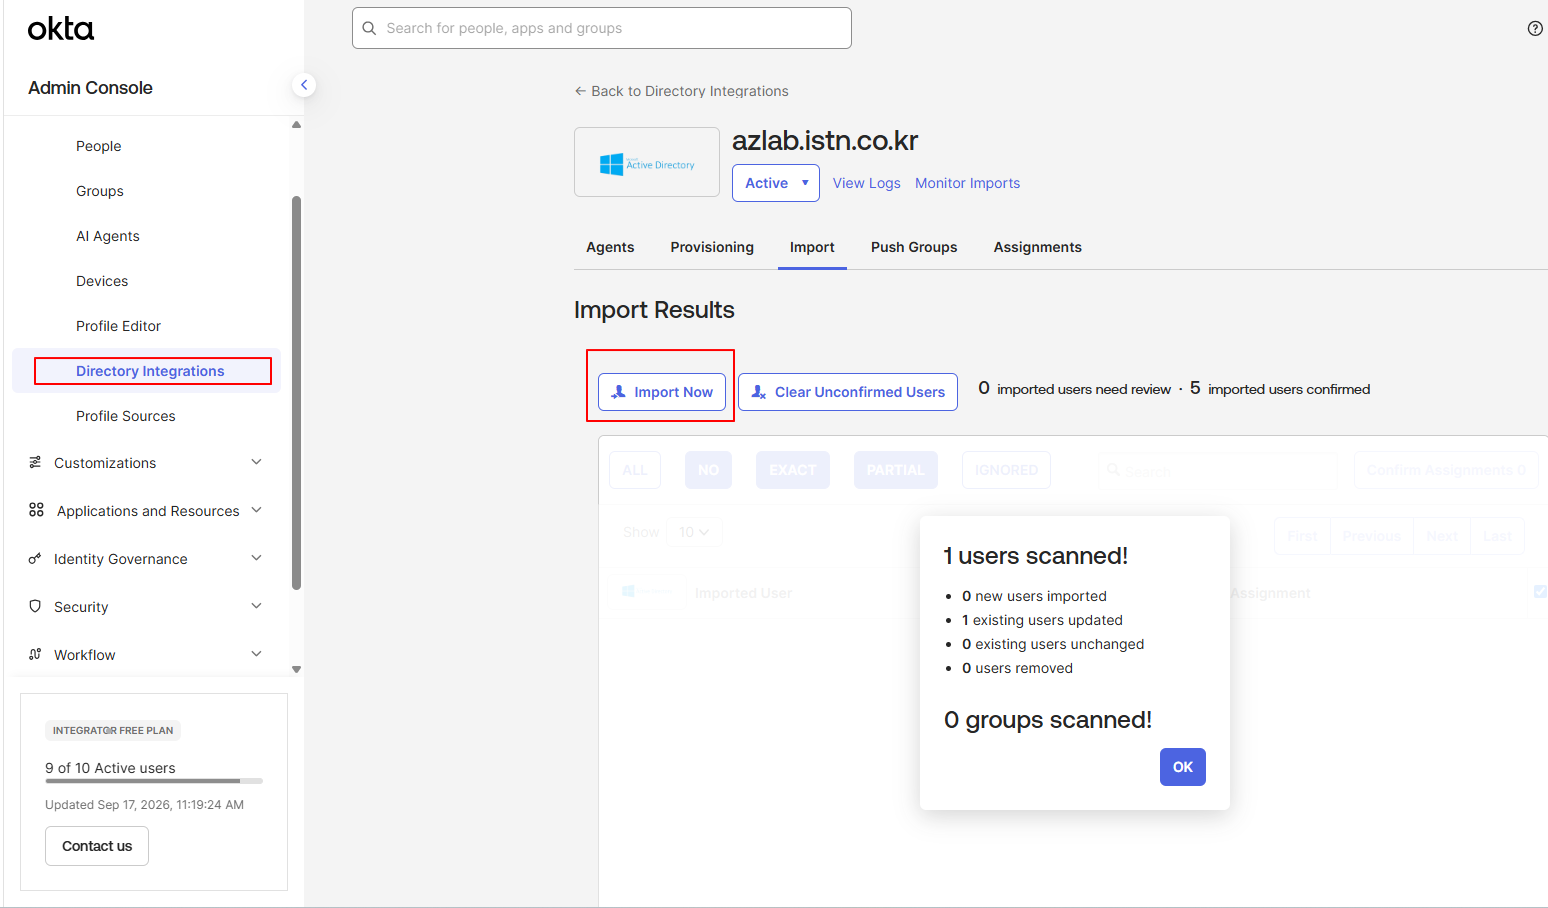Viewport: 1548px width, 908px height.
Task: Switch to the Agents tab
Action: pyautogui.click(x=610, y=247)
